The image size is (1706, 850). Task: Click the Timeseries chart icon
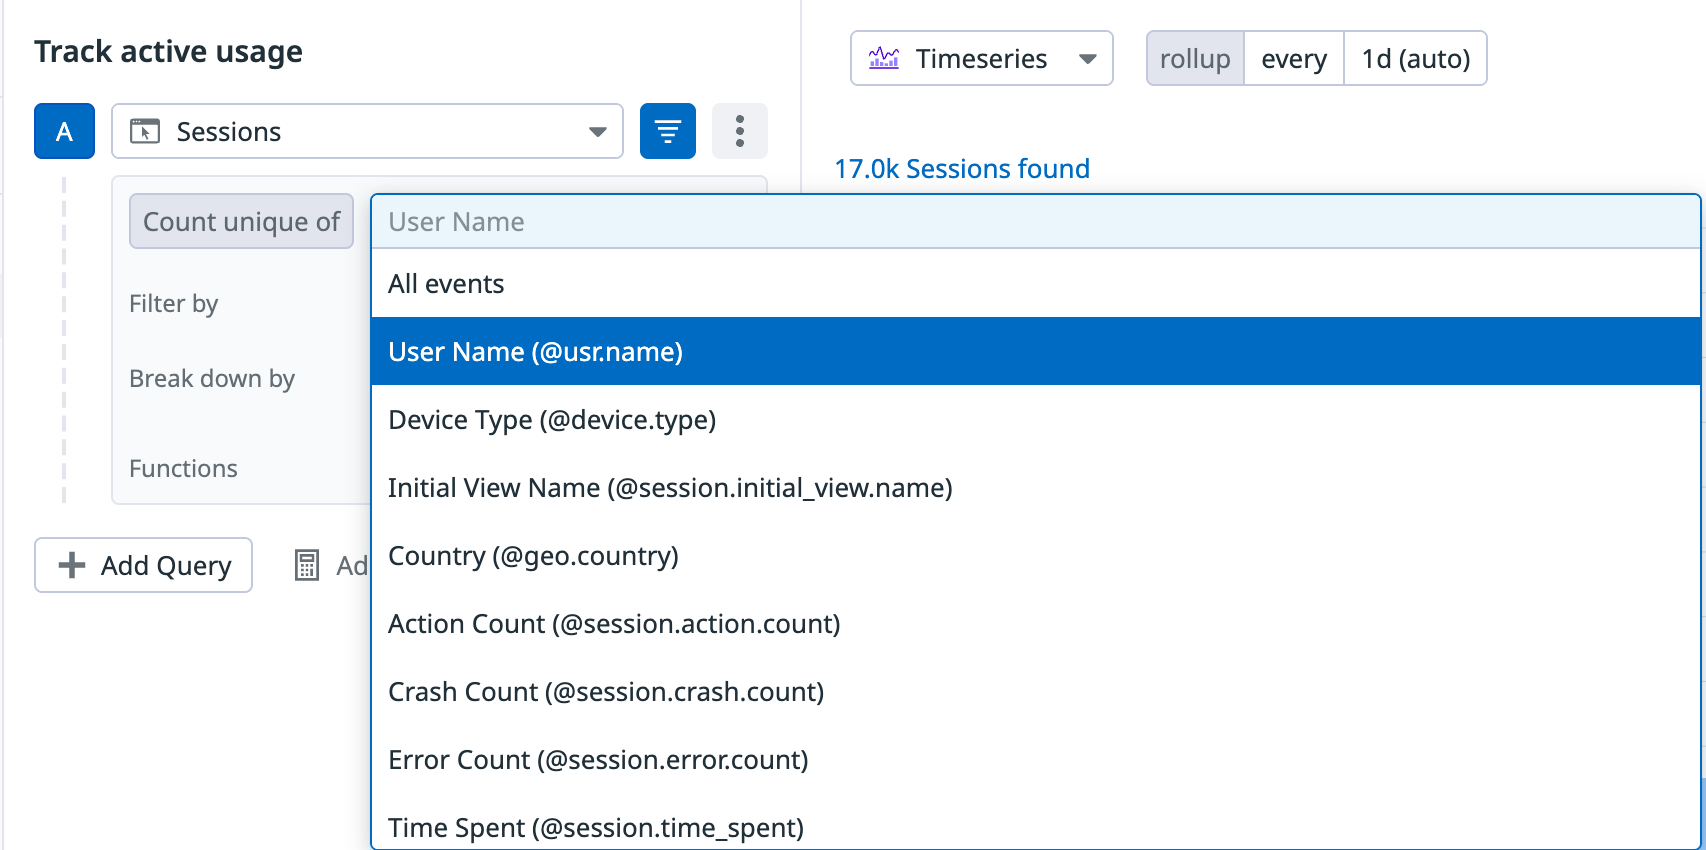pos(884,58)
